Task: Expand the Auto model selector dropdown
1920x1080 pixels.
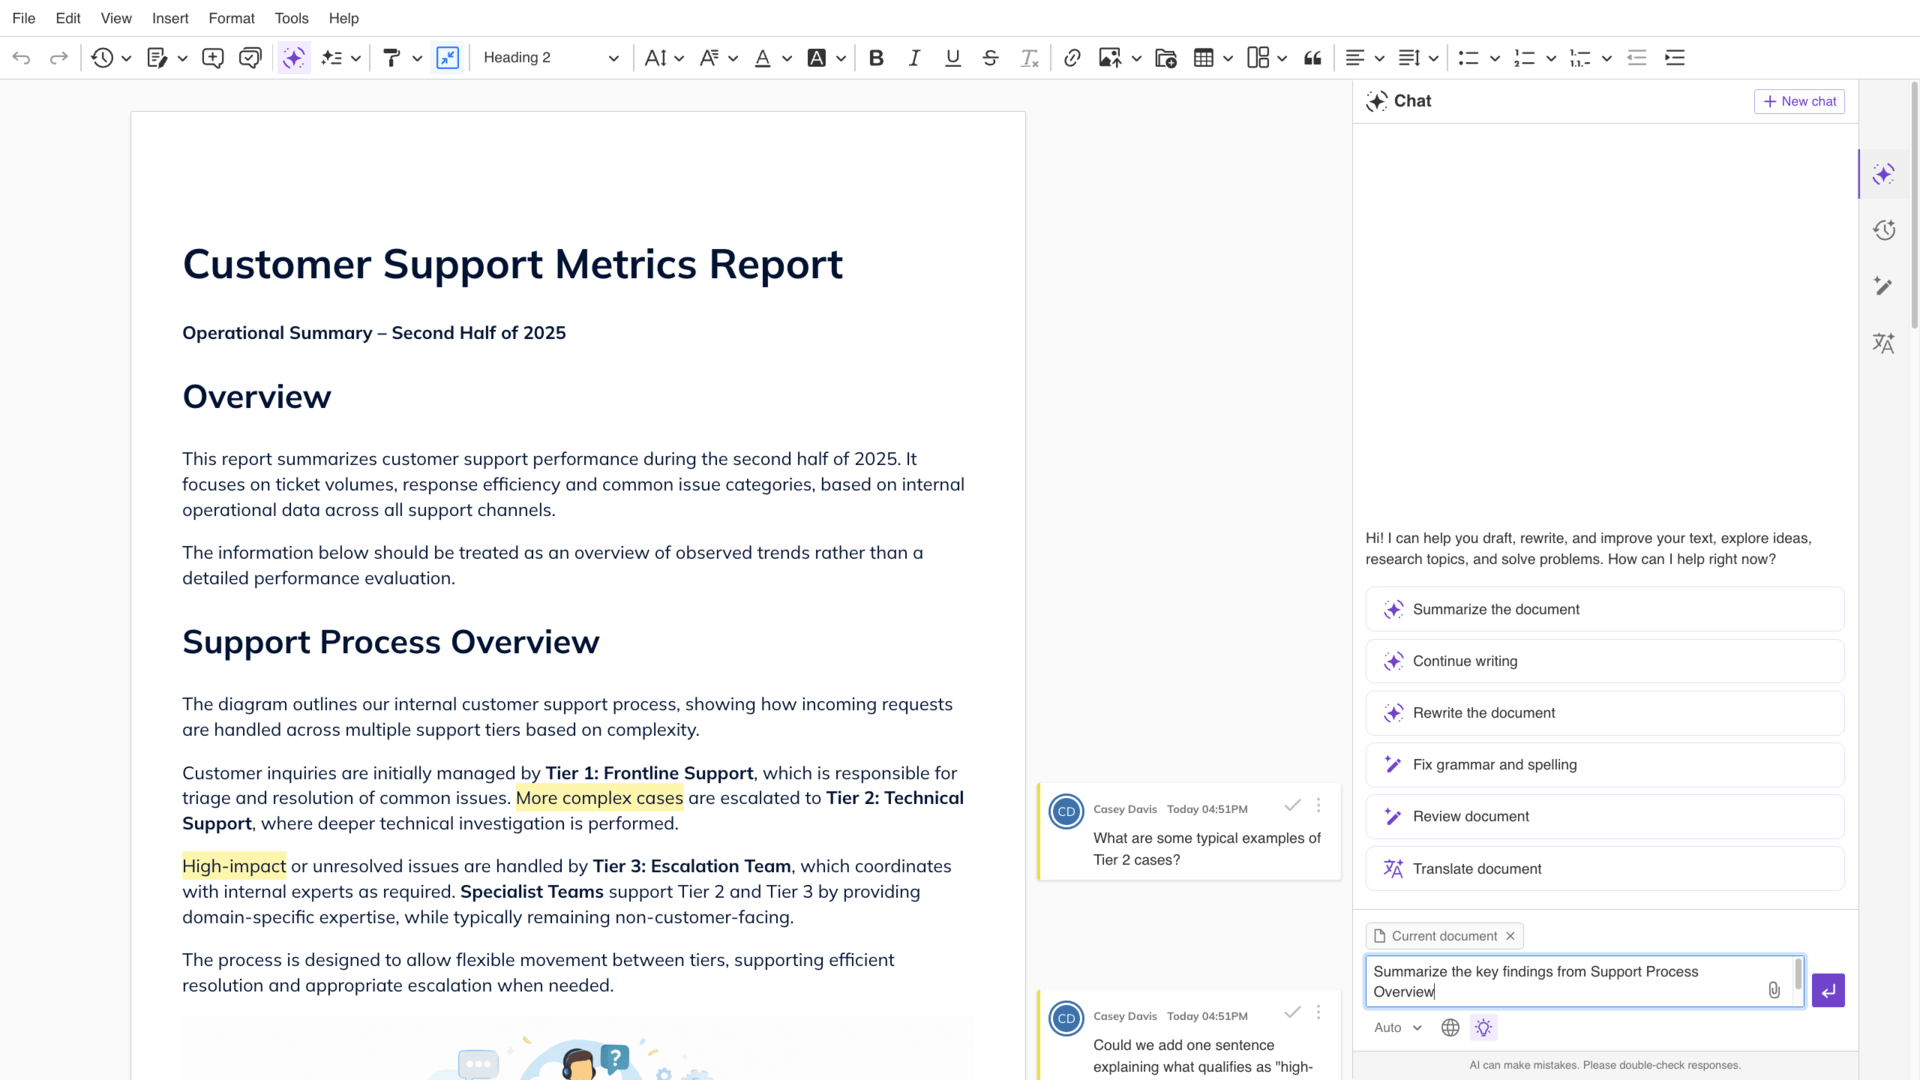Action: (1397, 1027)
